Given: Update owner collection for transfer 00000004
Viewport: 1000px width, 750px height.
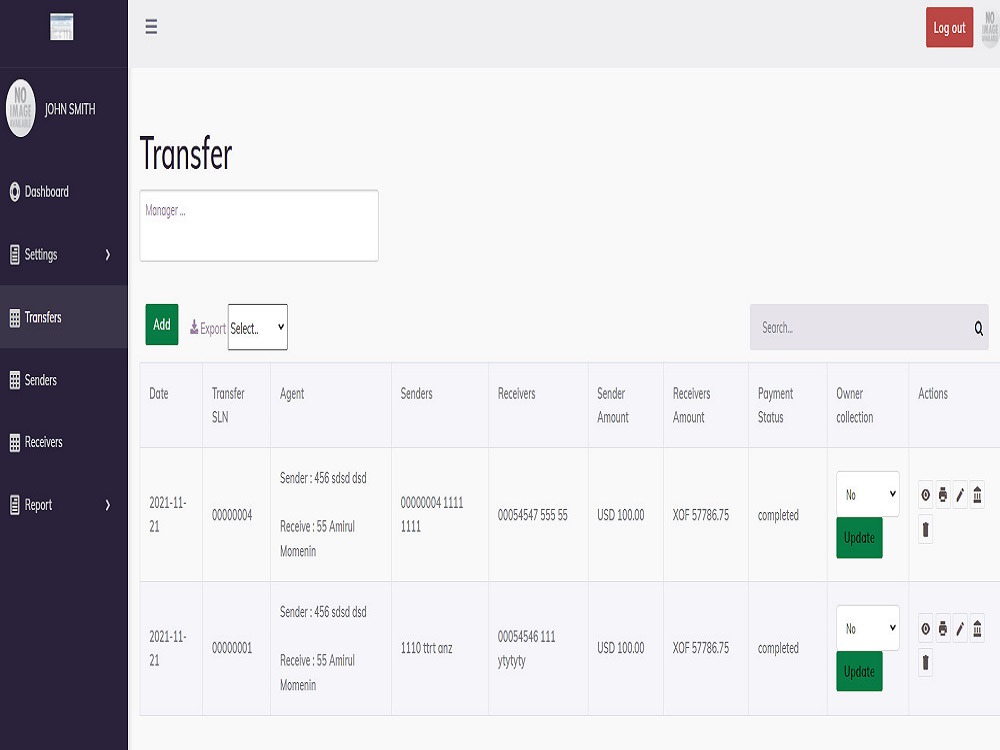Looking at the screenshot, I should click(x=859, y=538).
